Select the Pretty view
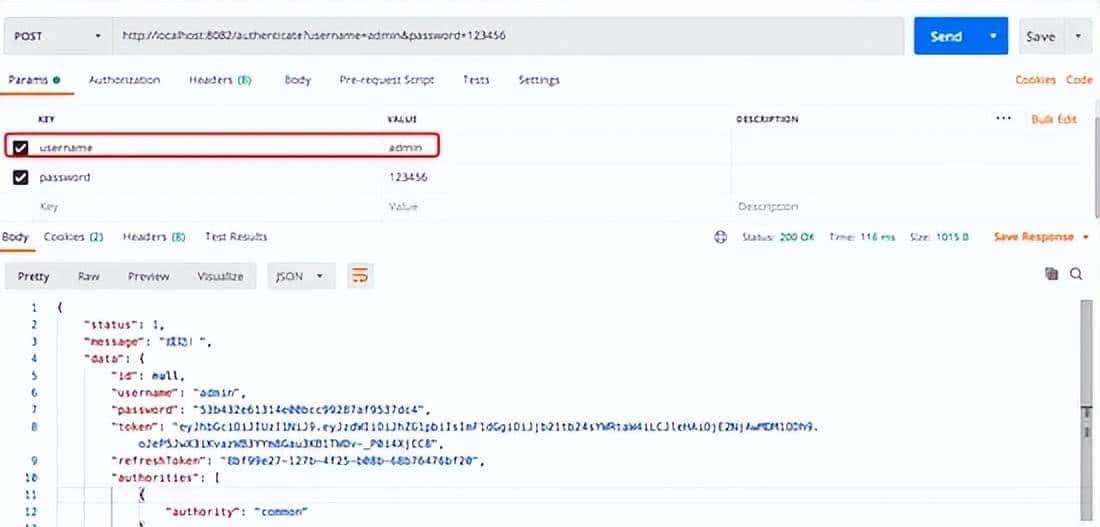 point(34,276)
